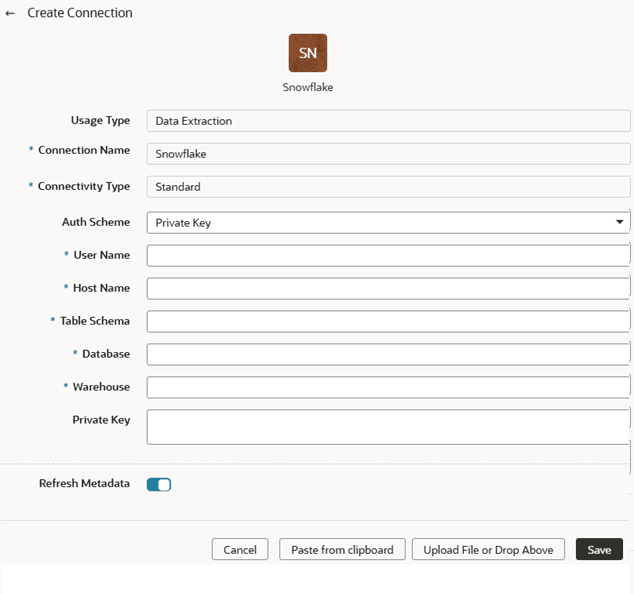This screenshot has height=594, width=634.
Task: Focus the Database input
Action: tap(388, 354)
